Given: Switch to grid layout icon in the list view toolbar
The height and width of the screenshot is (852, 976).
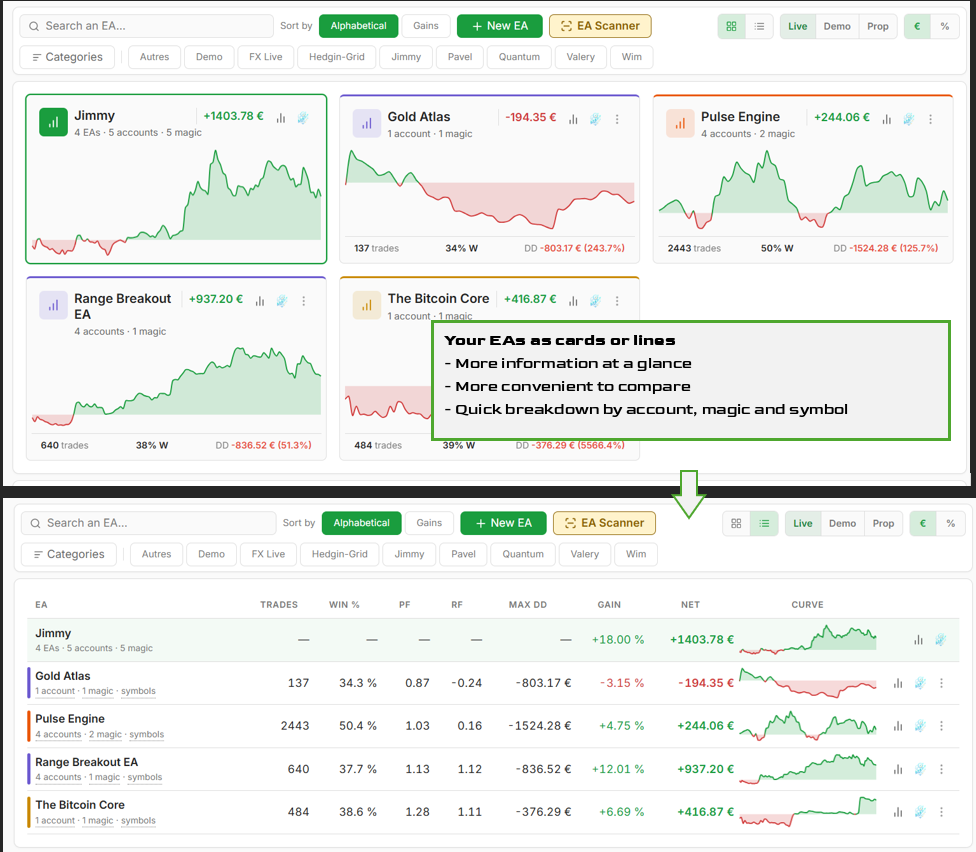Looking at the screenshot, I should (x=736, y=523).
